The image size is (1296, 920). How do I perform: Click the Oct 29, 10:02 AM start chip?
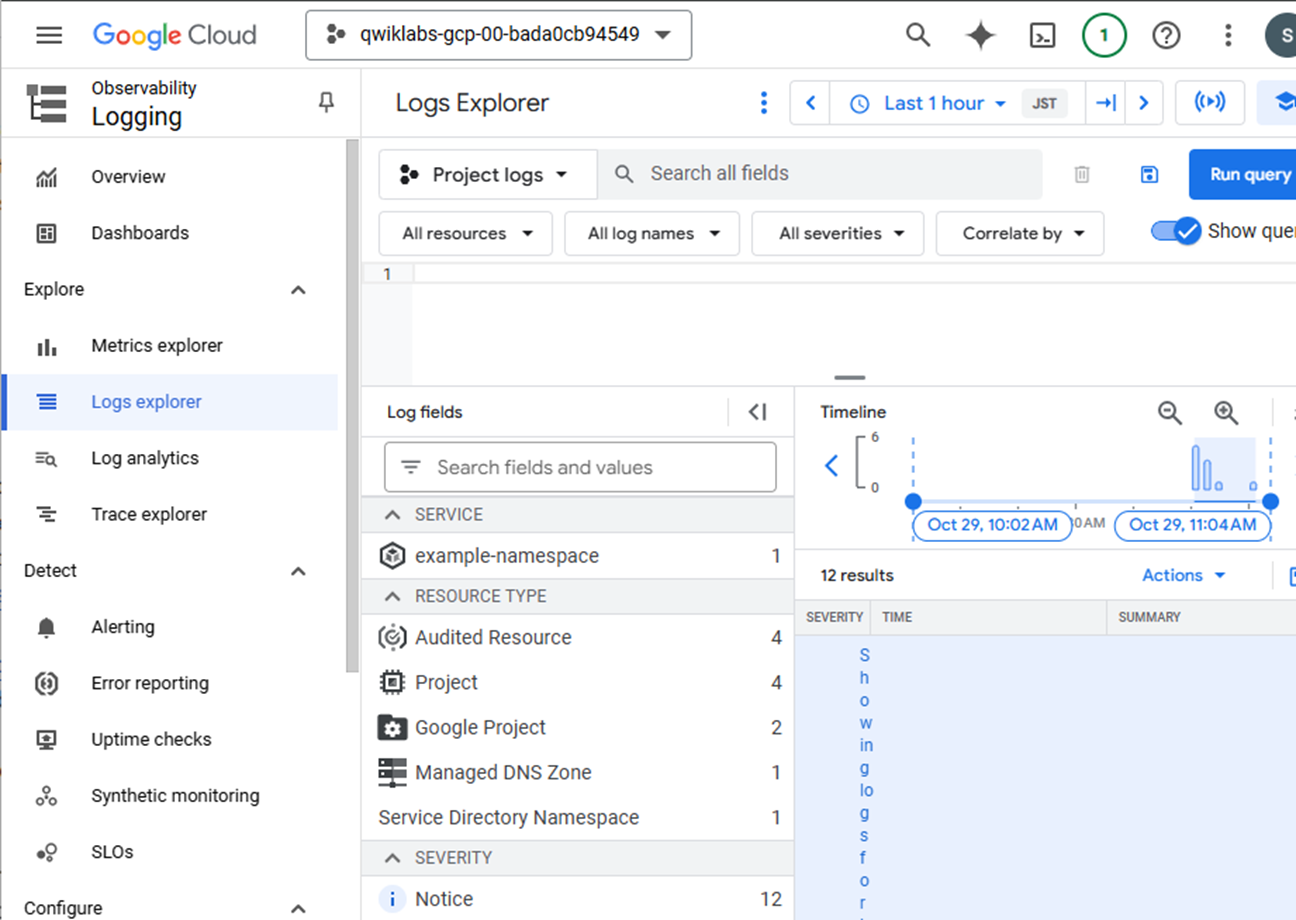point(992,525)
